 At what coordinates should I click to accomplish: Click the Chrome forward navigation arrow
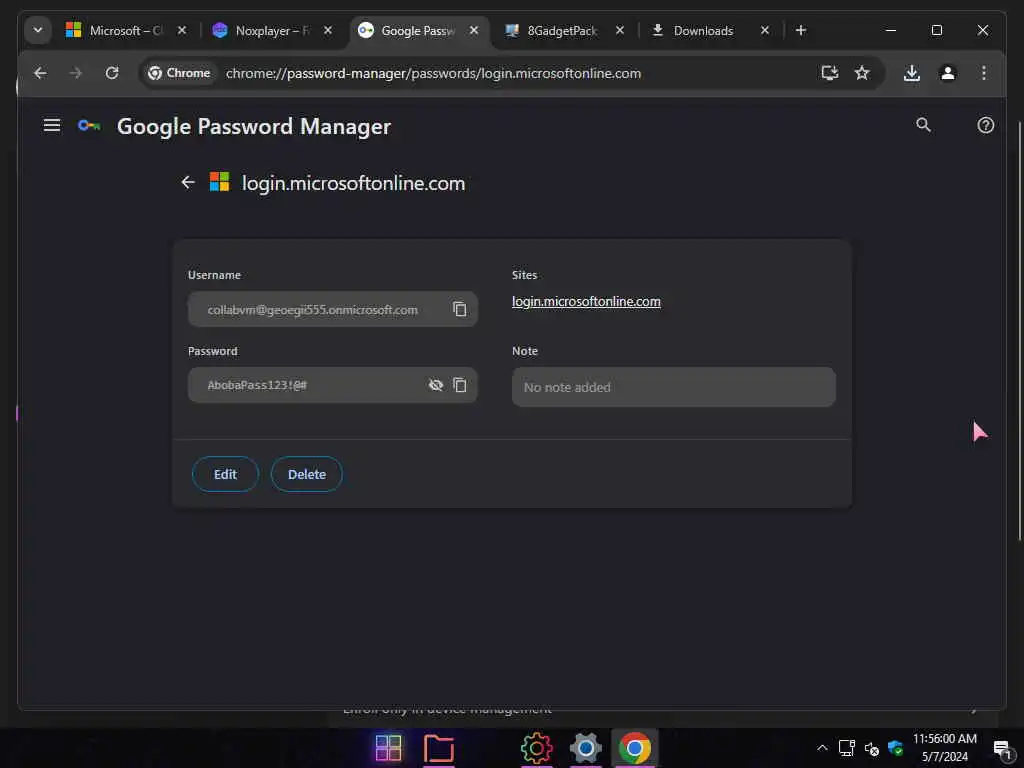76,73
